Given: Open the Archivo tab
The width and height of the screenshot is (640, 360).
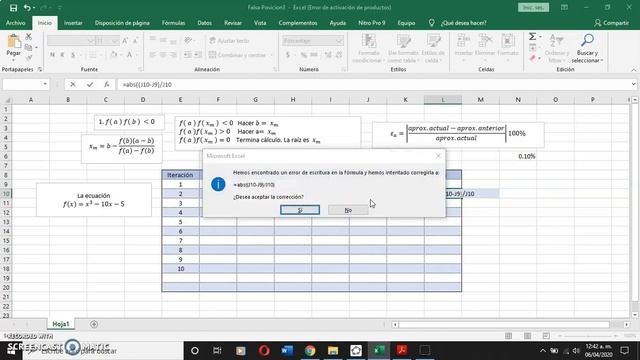Looking at the screenshot, I should [16, 23].
